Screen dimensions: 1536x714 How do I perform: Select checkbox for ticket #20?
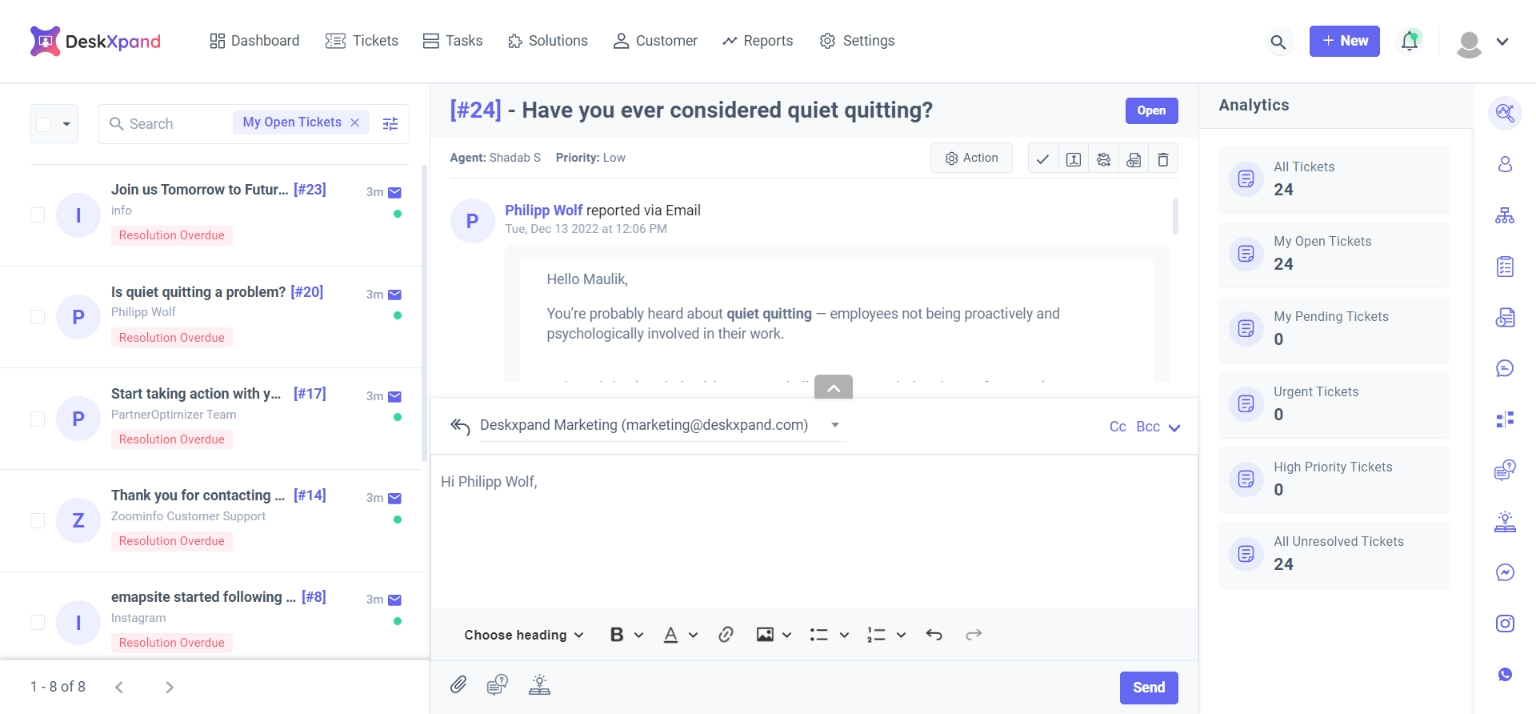[38, 317]
